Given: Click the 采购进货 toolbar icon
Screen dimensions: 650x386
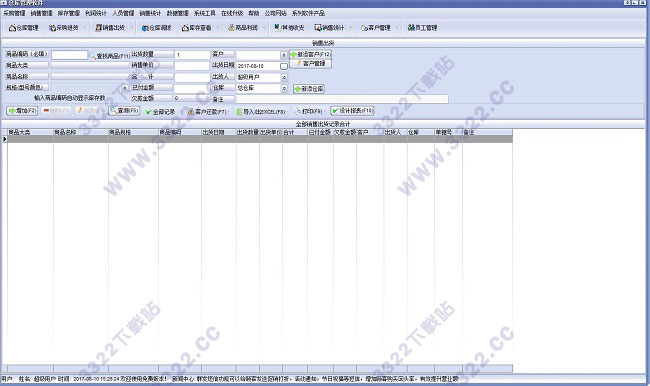Looking at the screenshot, I should click(x=63, y=28).
